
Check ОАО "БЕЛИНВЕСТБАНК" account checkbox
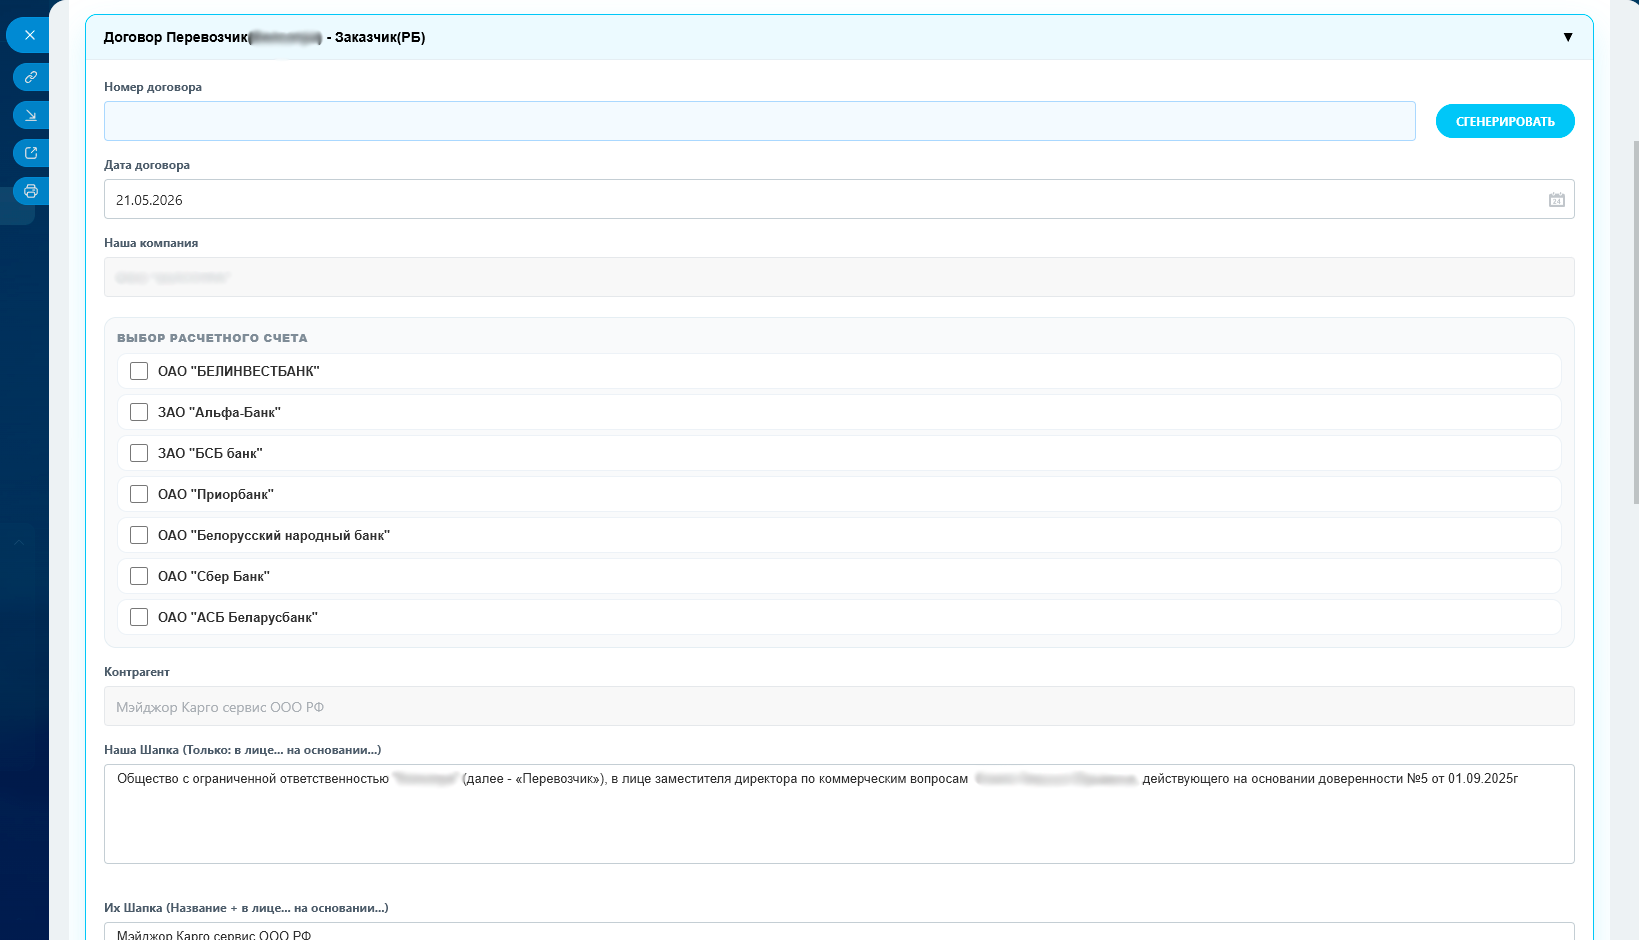[x=139, y=371]
